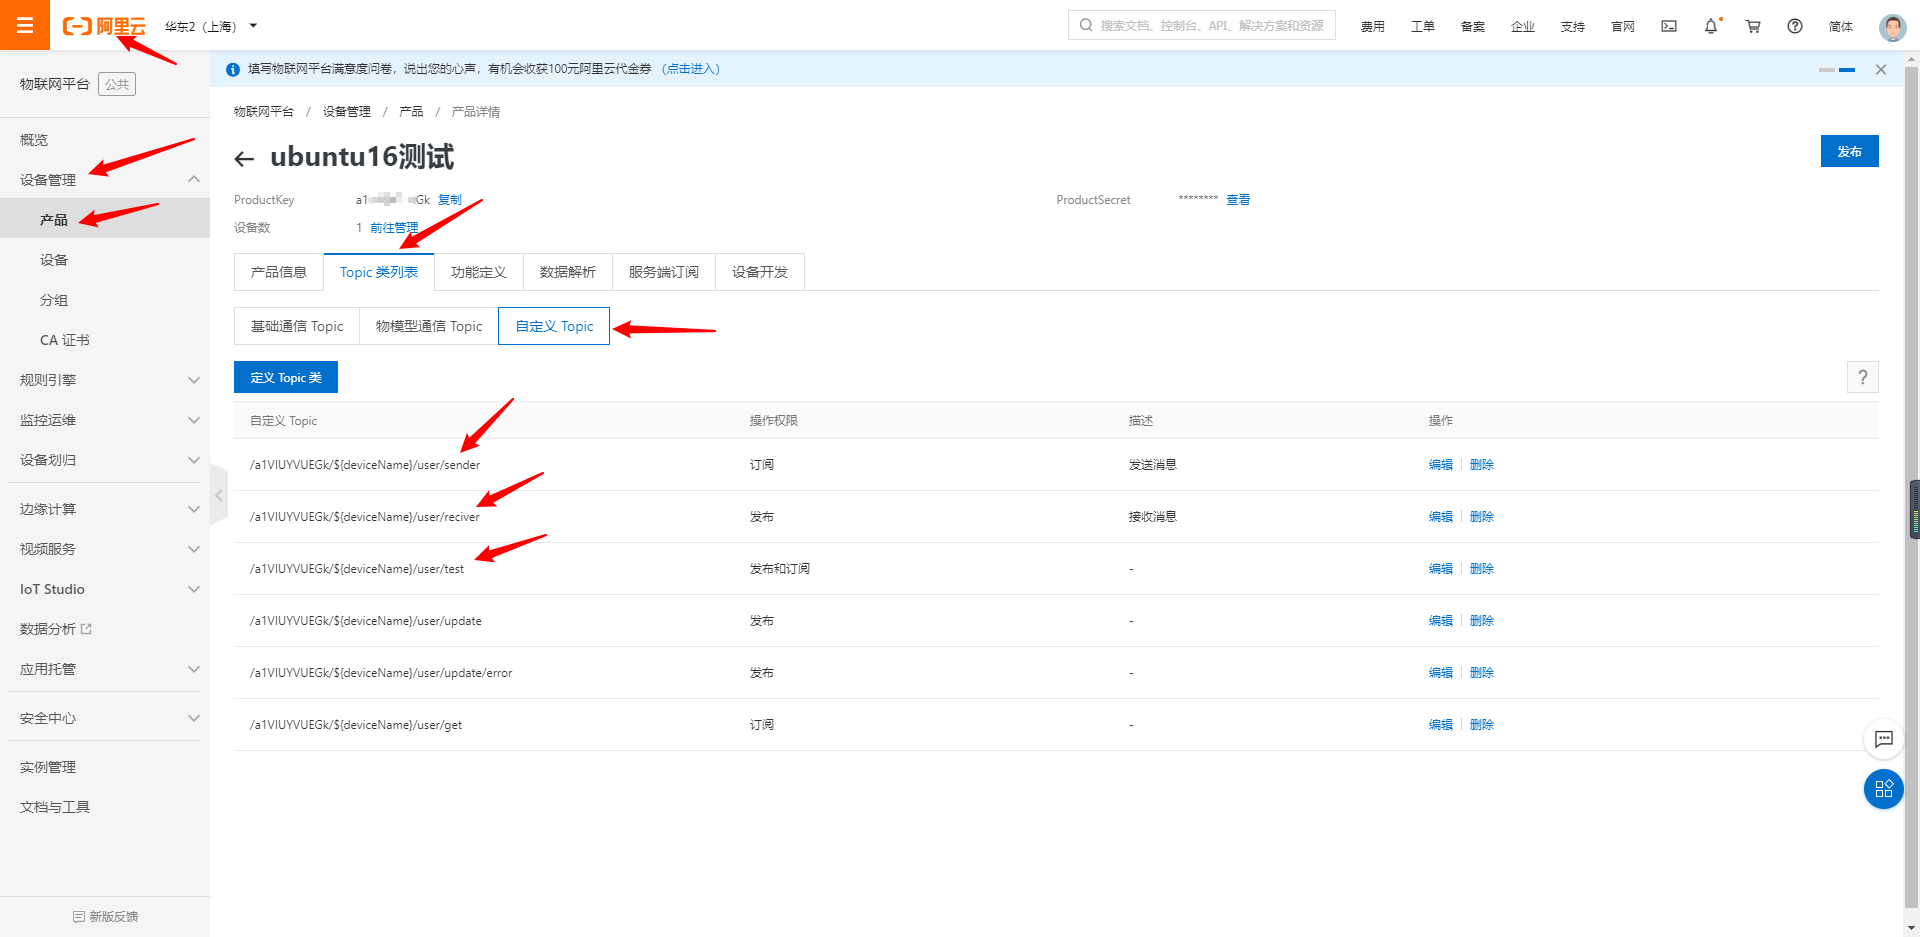
Task: Open the Cloud Shell terminal icon
Action: coord(1669,26)
